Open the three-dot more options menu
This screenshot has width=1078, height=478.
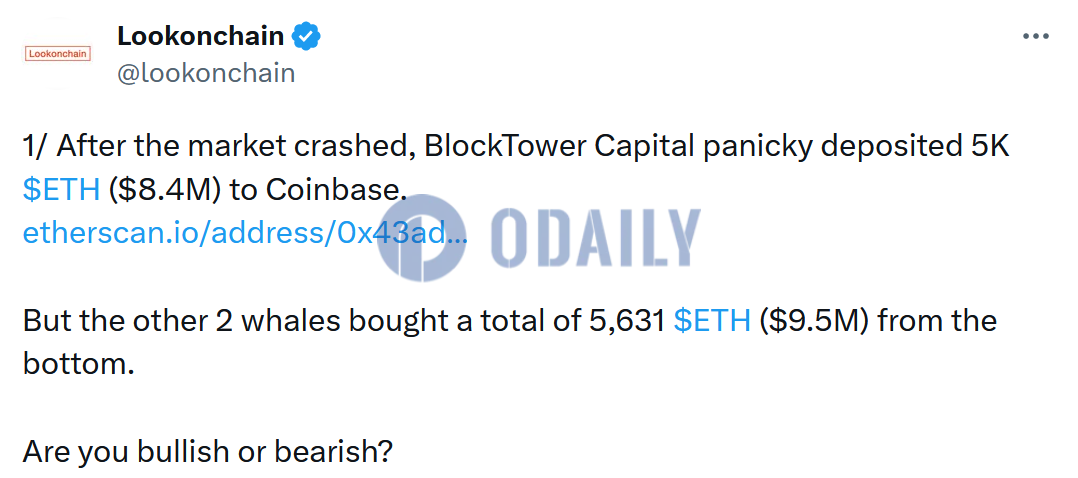(1035, 36)
